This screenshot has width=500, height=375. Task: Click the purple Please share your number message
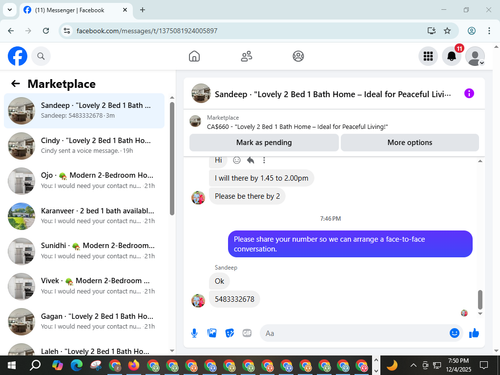(x=350, y=244)
